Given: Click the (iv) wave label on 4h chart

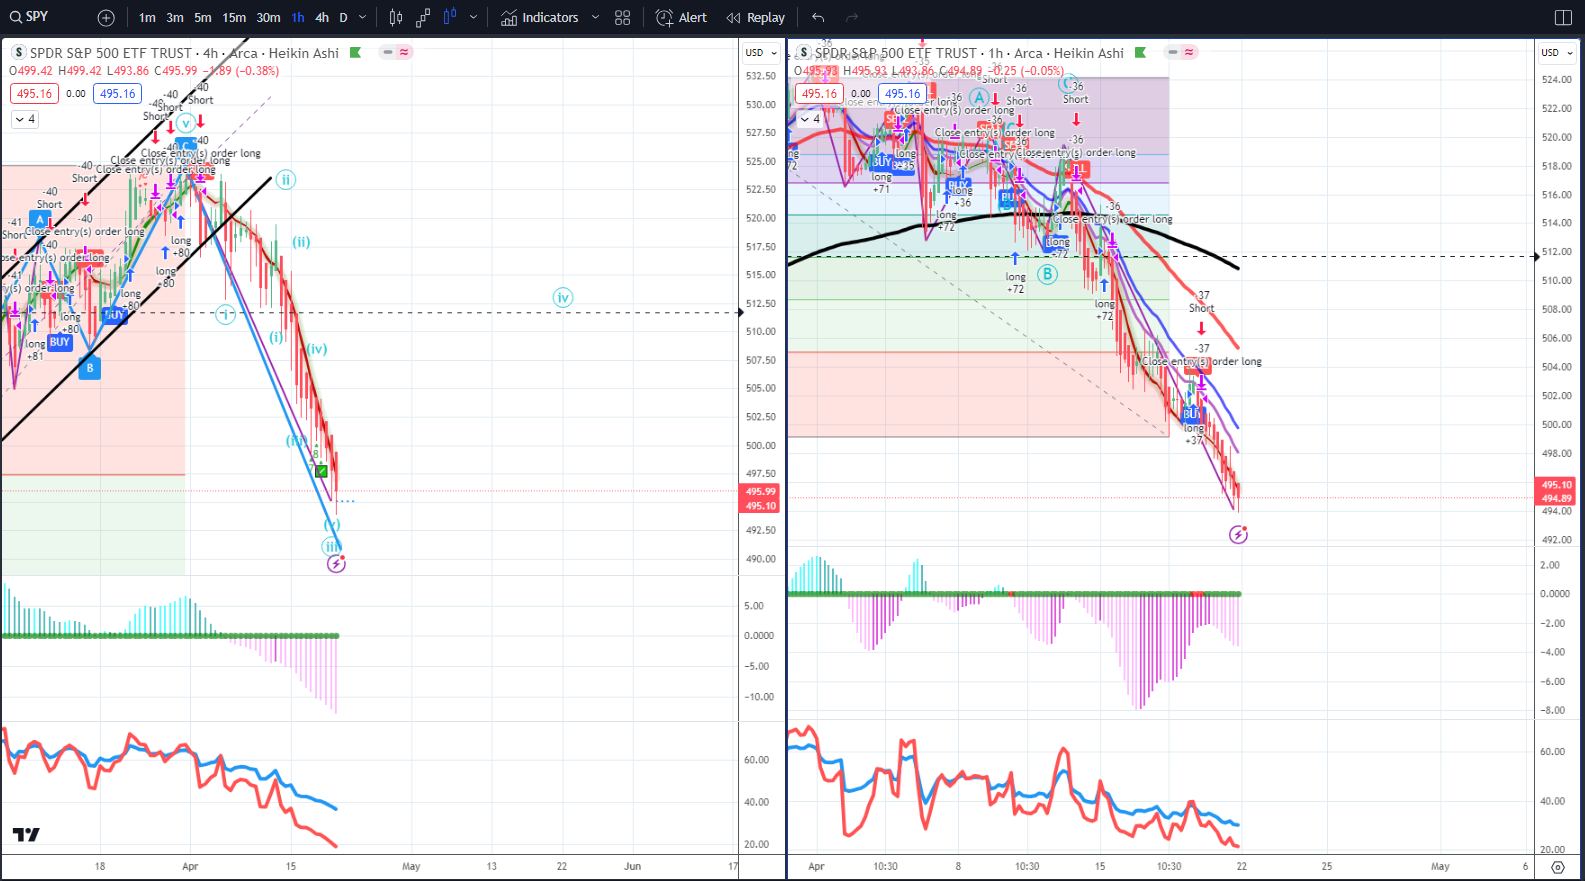Looking at the screenshot, I should click(317, 349).
